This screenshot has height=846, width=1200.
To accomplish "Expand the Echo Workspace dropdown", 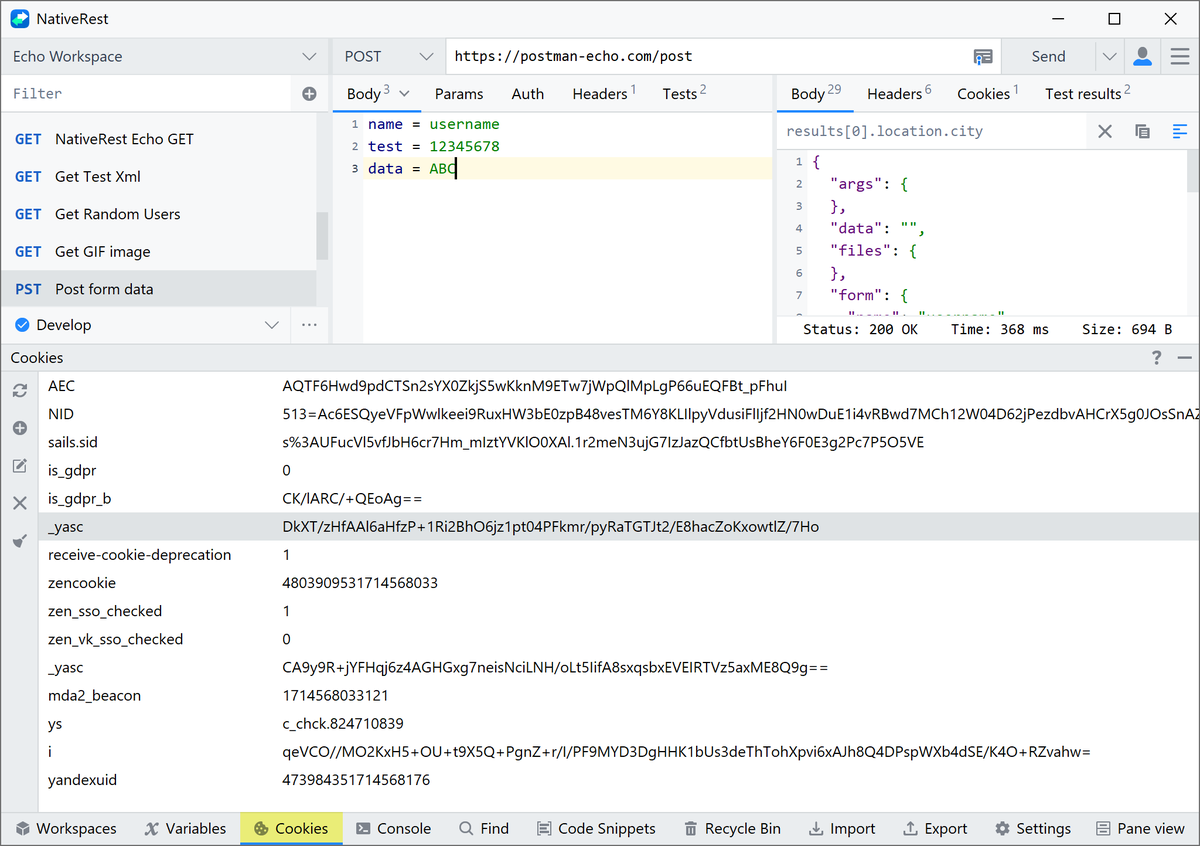I will (308, 57).
